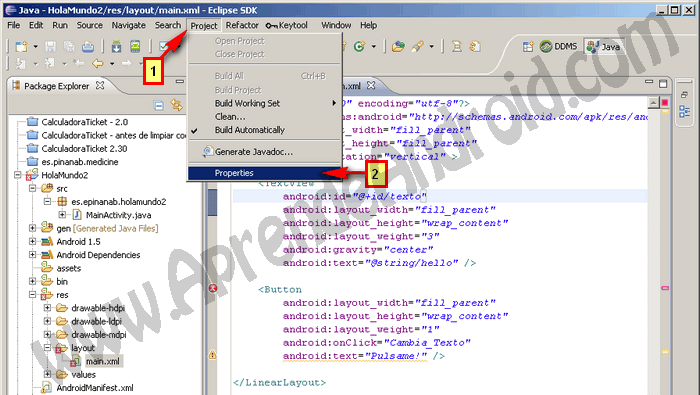Switch to the Java perspective
700x395 pixels.
coord(604,47)
